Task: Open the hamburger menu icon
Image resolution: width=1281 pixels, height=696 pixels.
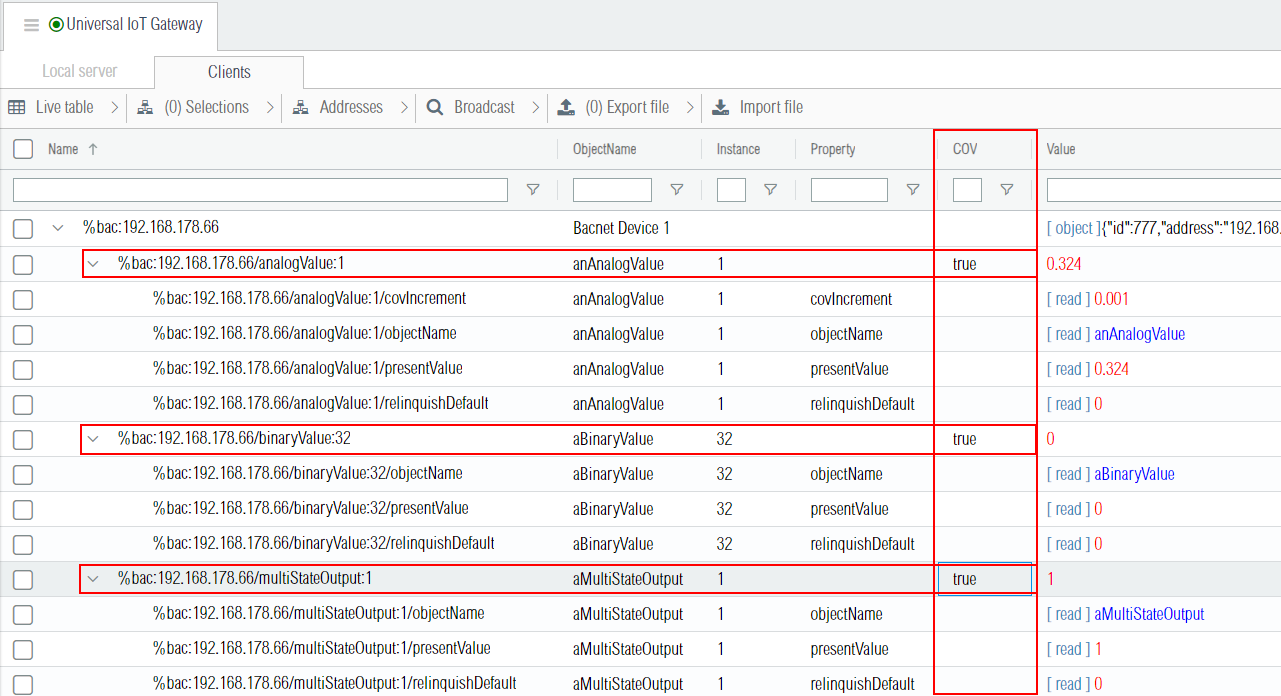Action: point(31,25)
